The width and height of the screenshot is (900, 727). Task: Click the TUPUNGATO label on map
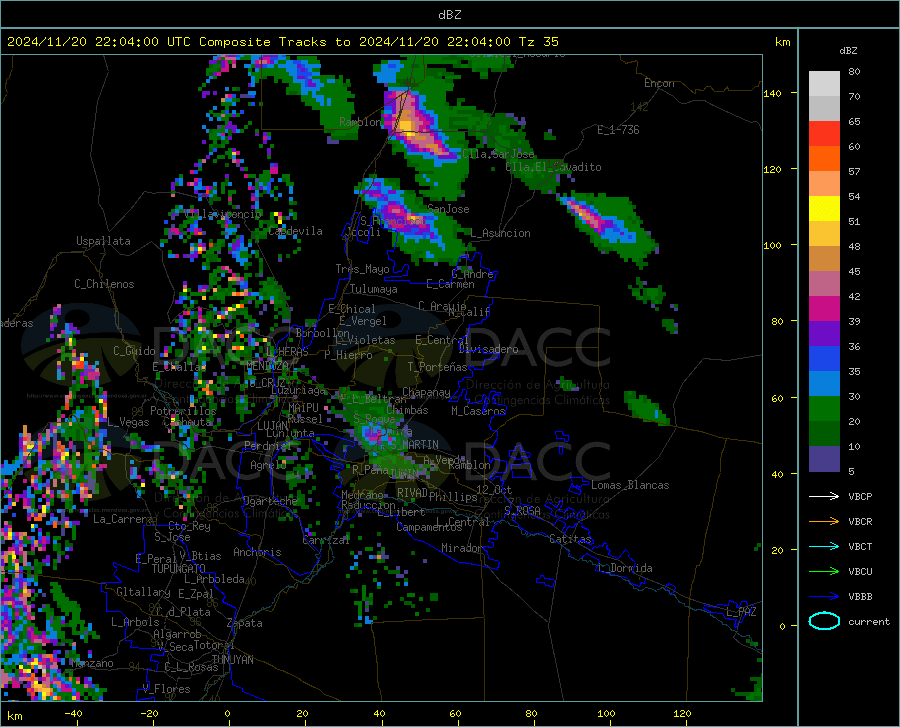click(x=179, y=569)
